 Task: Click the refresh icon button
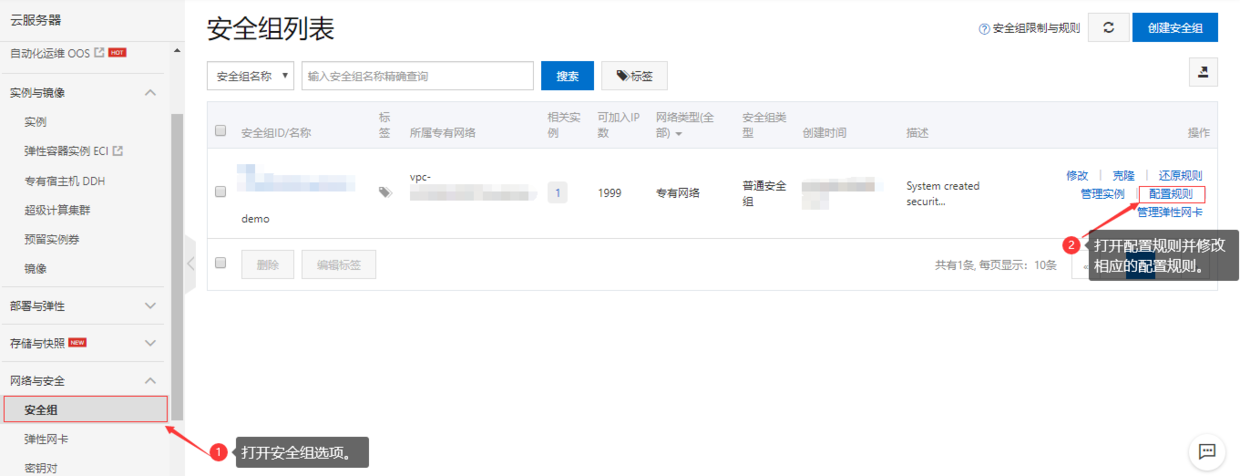pos(1108,28)
